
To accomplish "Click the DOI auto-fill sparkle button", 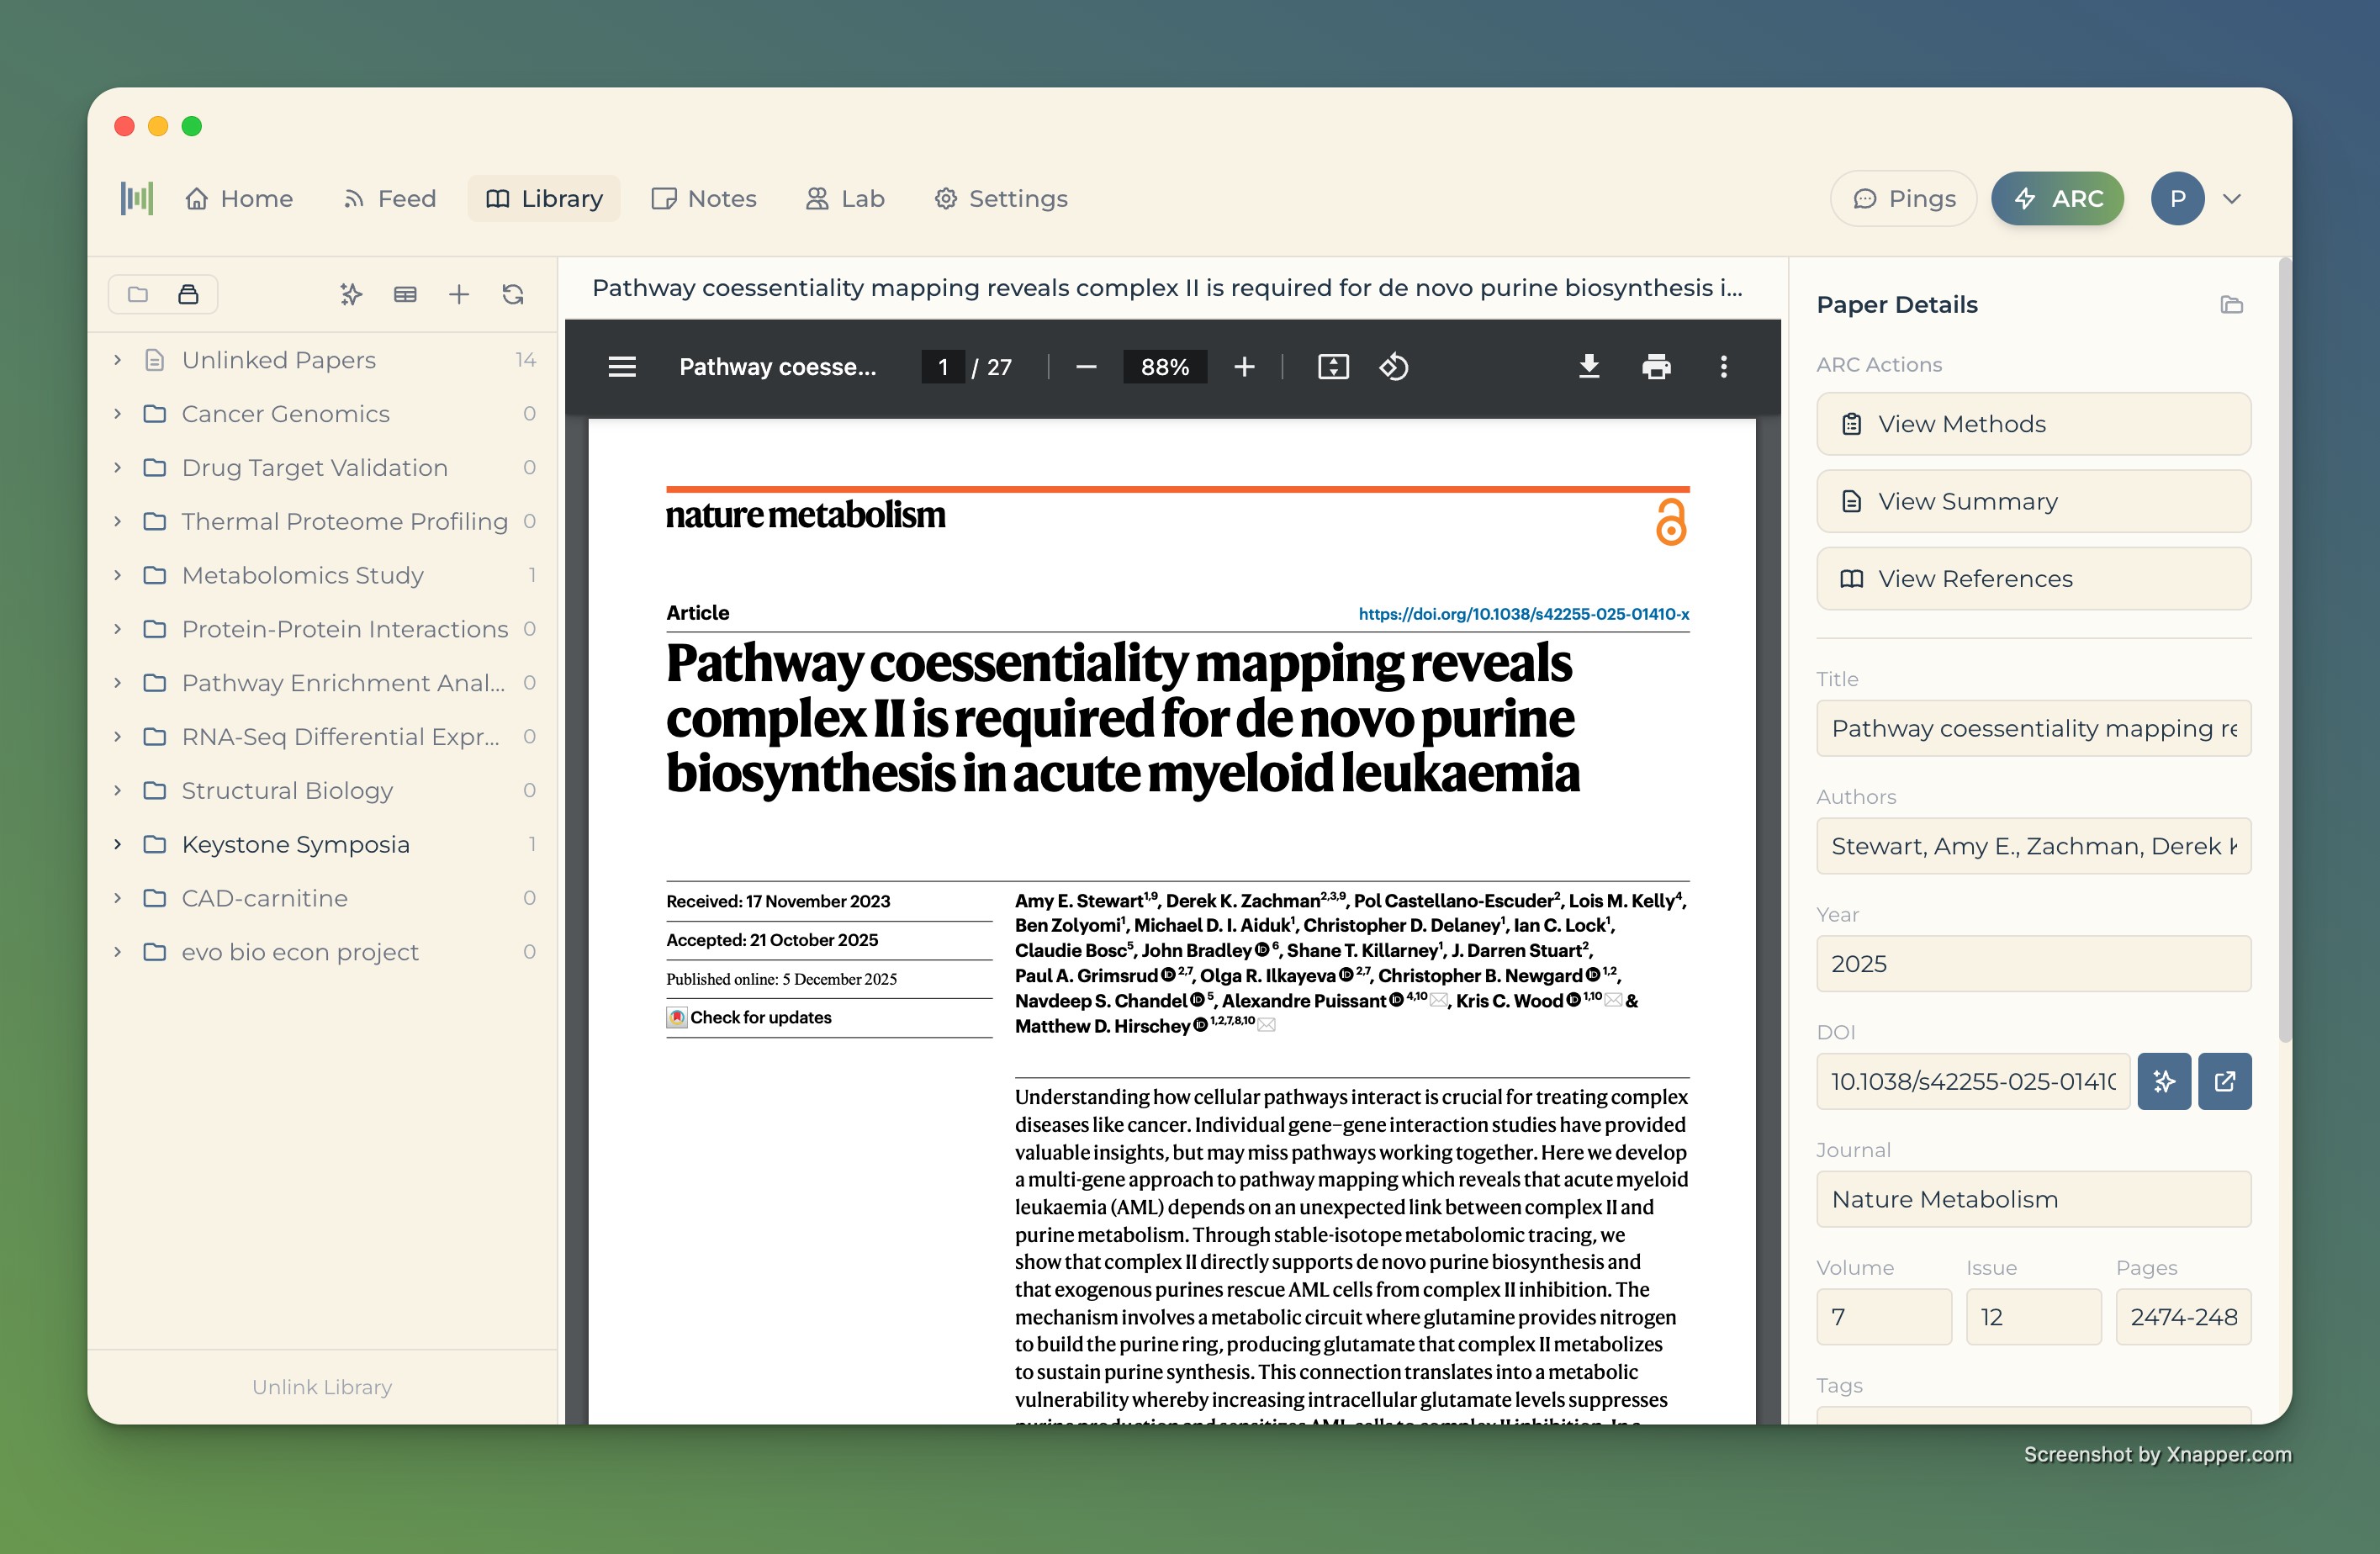I will pyautogui.click(x=2164, y=1081).
